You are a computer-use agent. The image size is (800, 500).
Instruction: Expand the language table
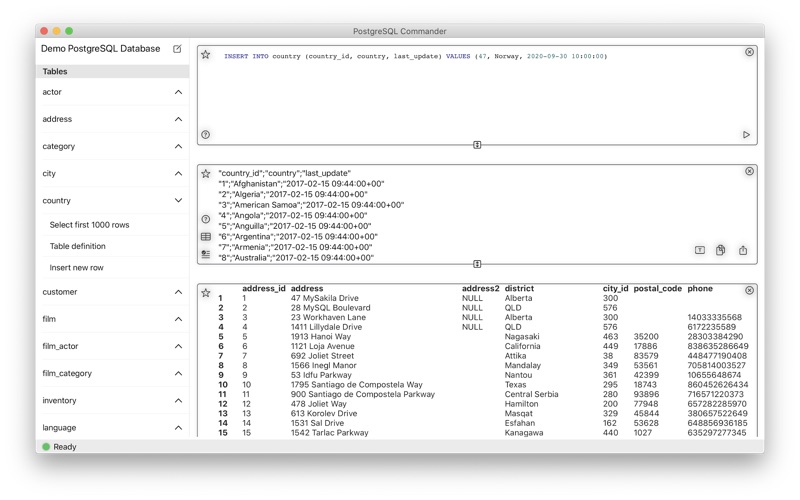(x=178, y=428)
